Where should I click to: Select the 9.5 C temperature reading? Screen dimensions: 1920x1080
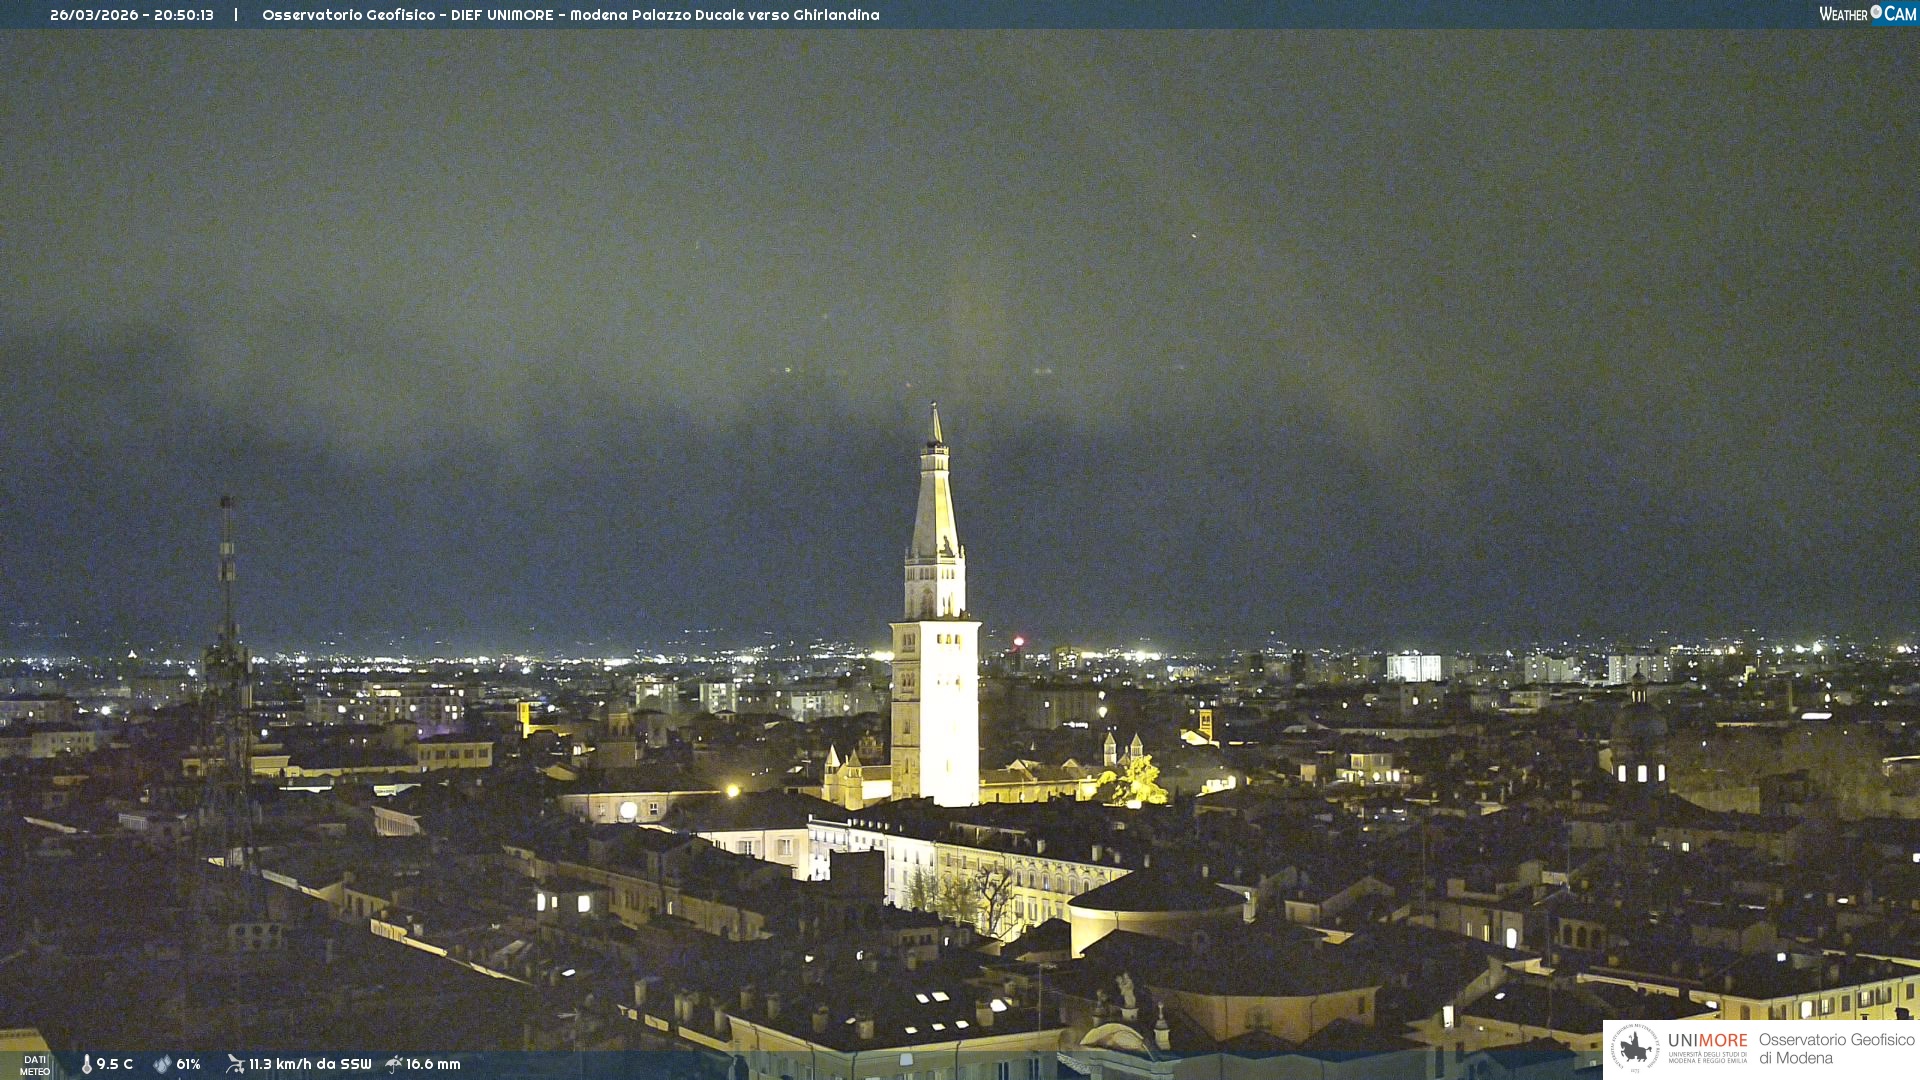[x=115, y=1064]
